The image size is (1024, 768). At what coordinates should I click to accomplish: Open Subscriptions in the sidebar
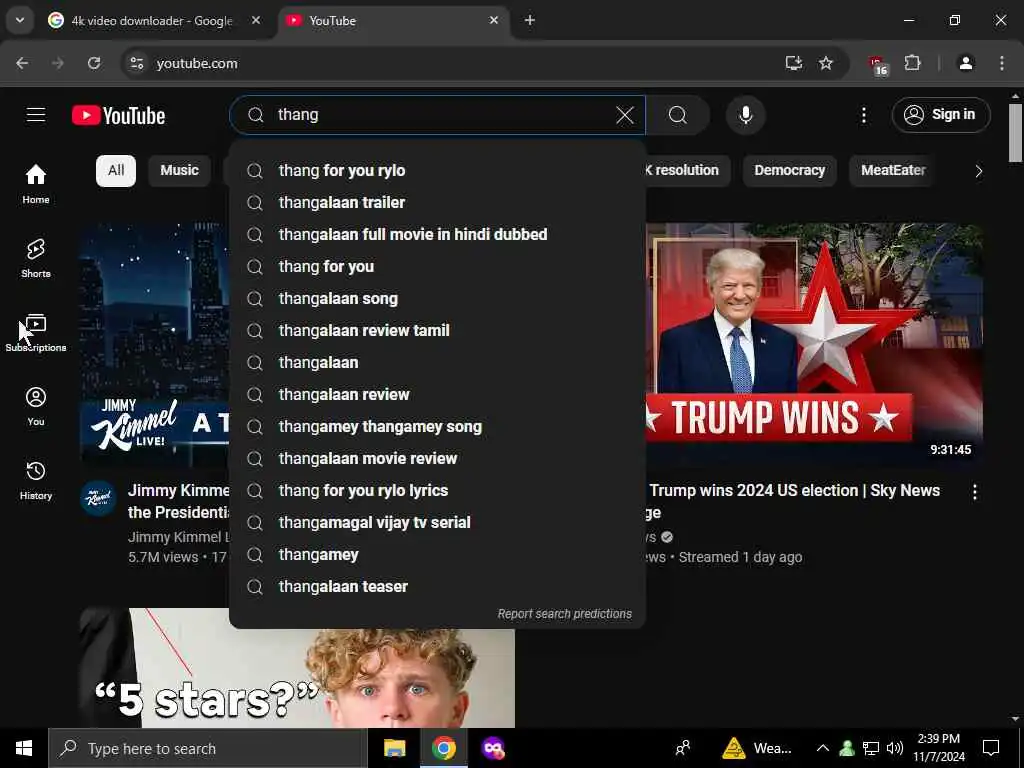point(36,332)
